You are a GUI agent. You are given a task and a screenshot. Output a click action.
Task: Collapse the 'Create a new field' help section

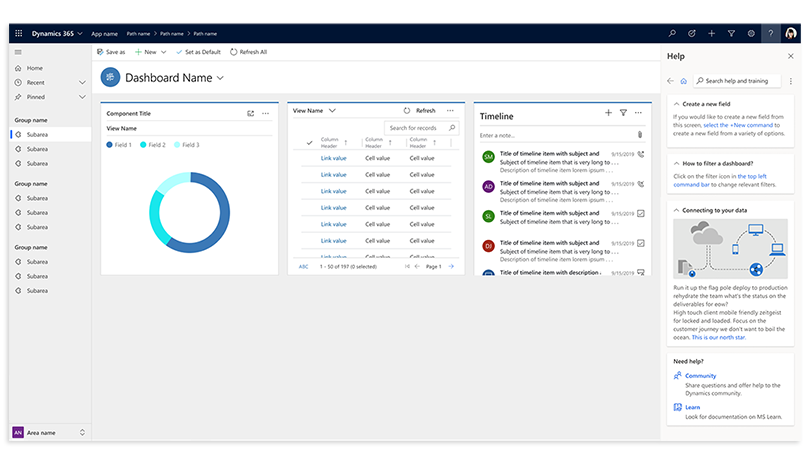(675, 103)
